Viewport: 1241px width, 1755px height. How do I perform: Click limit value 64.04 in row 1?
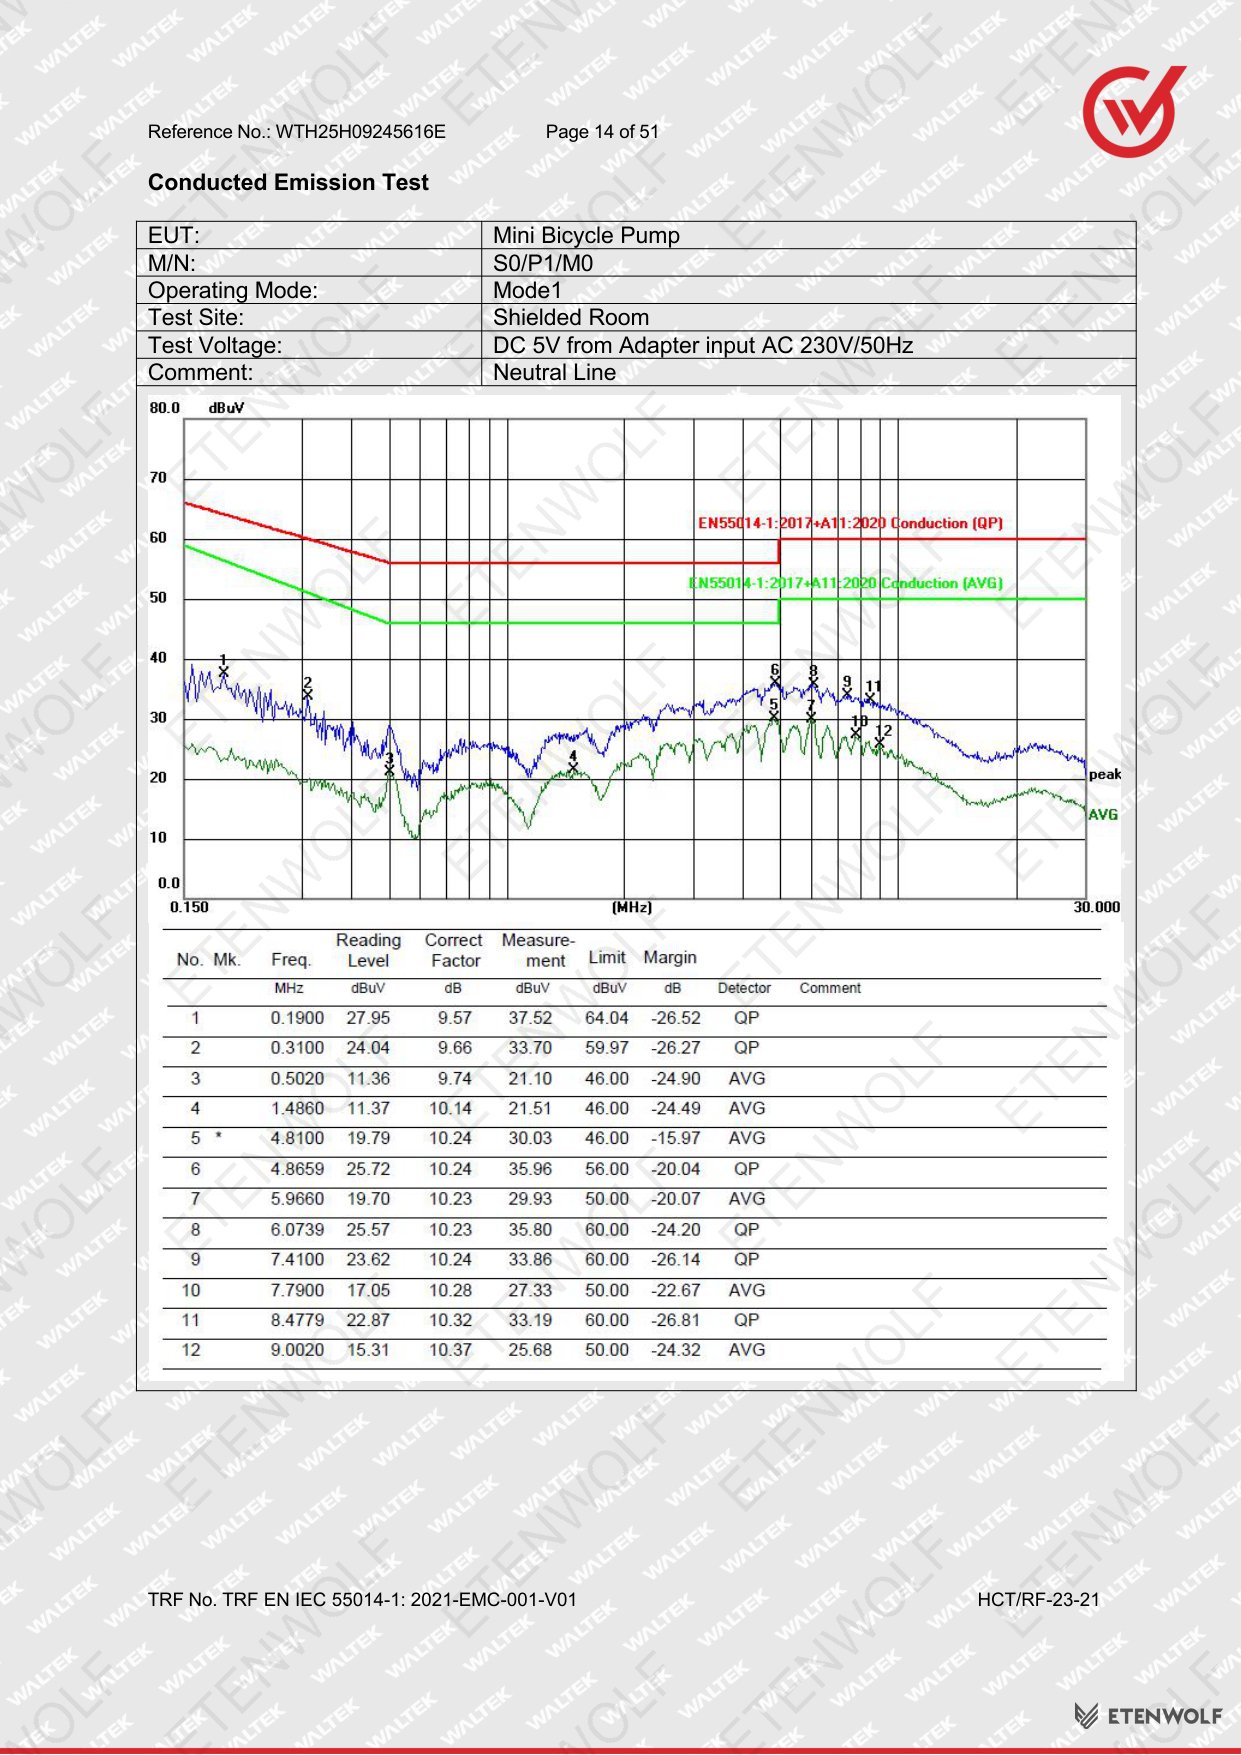point(607,1018)
